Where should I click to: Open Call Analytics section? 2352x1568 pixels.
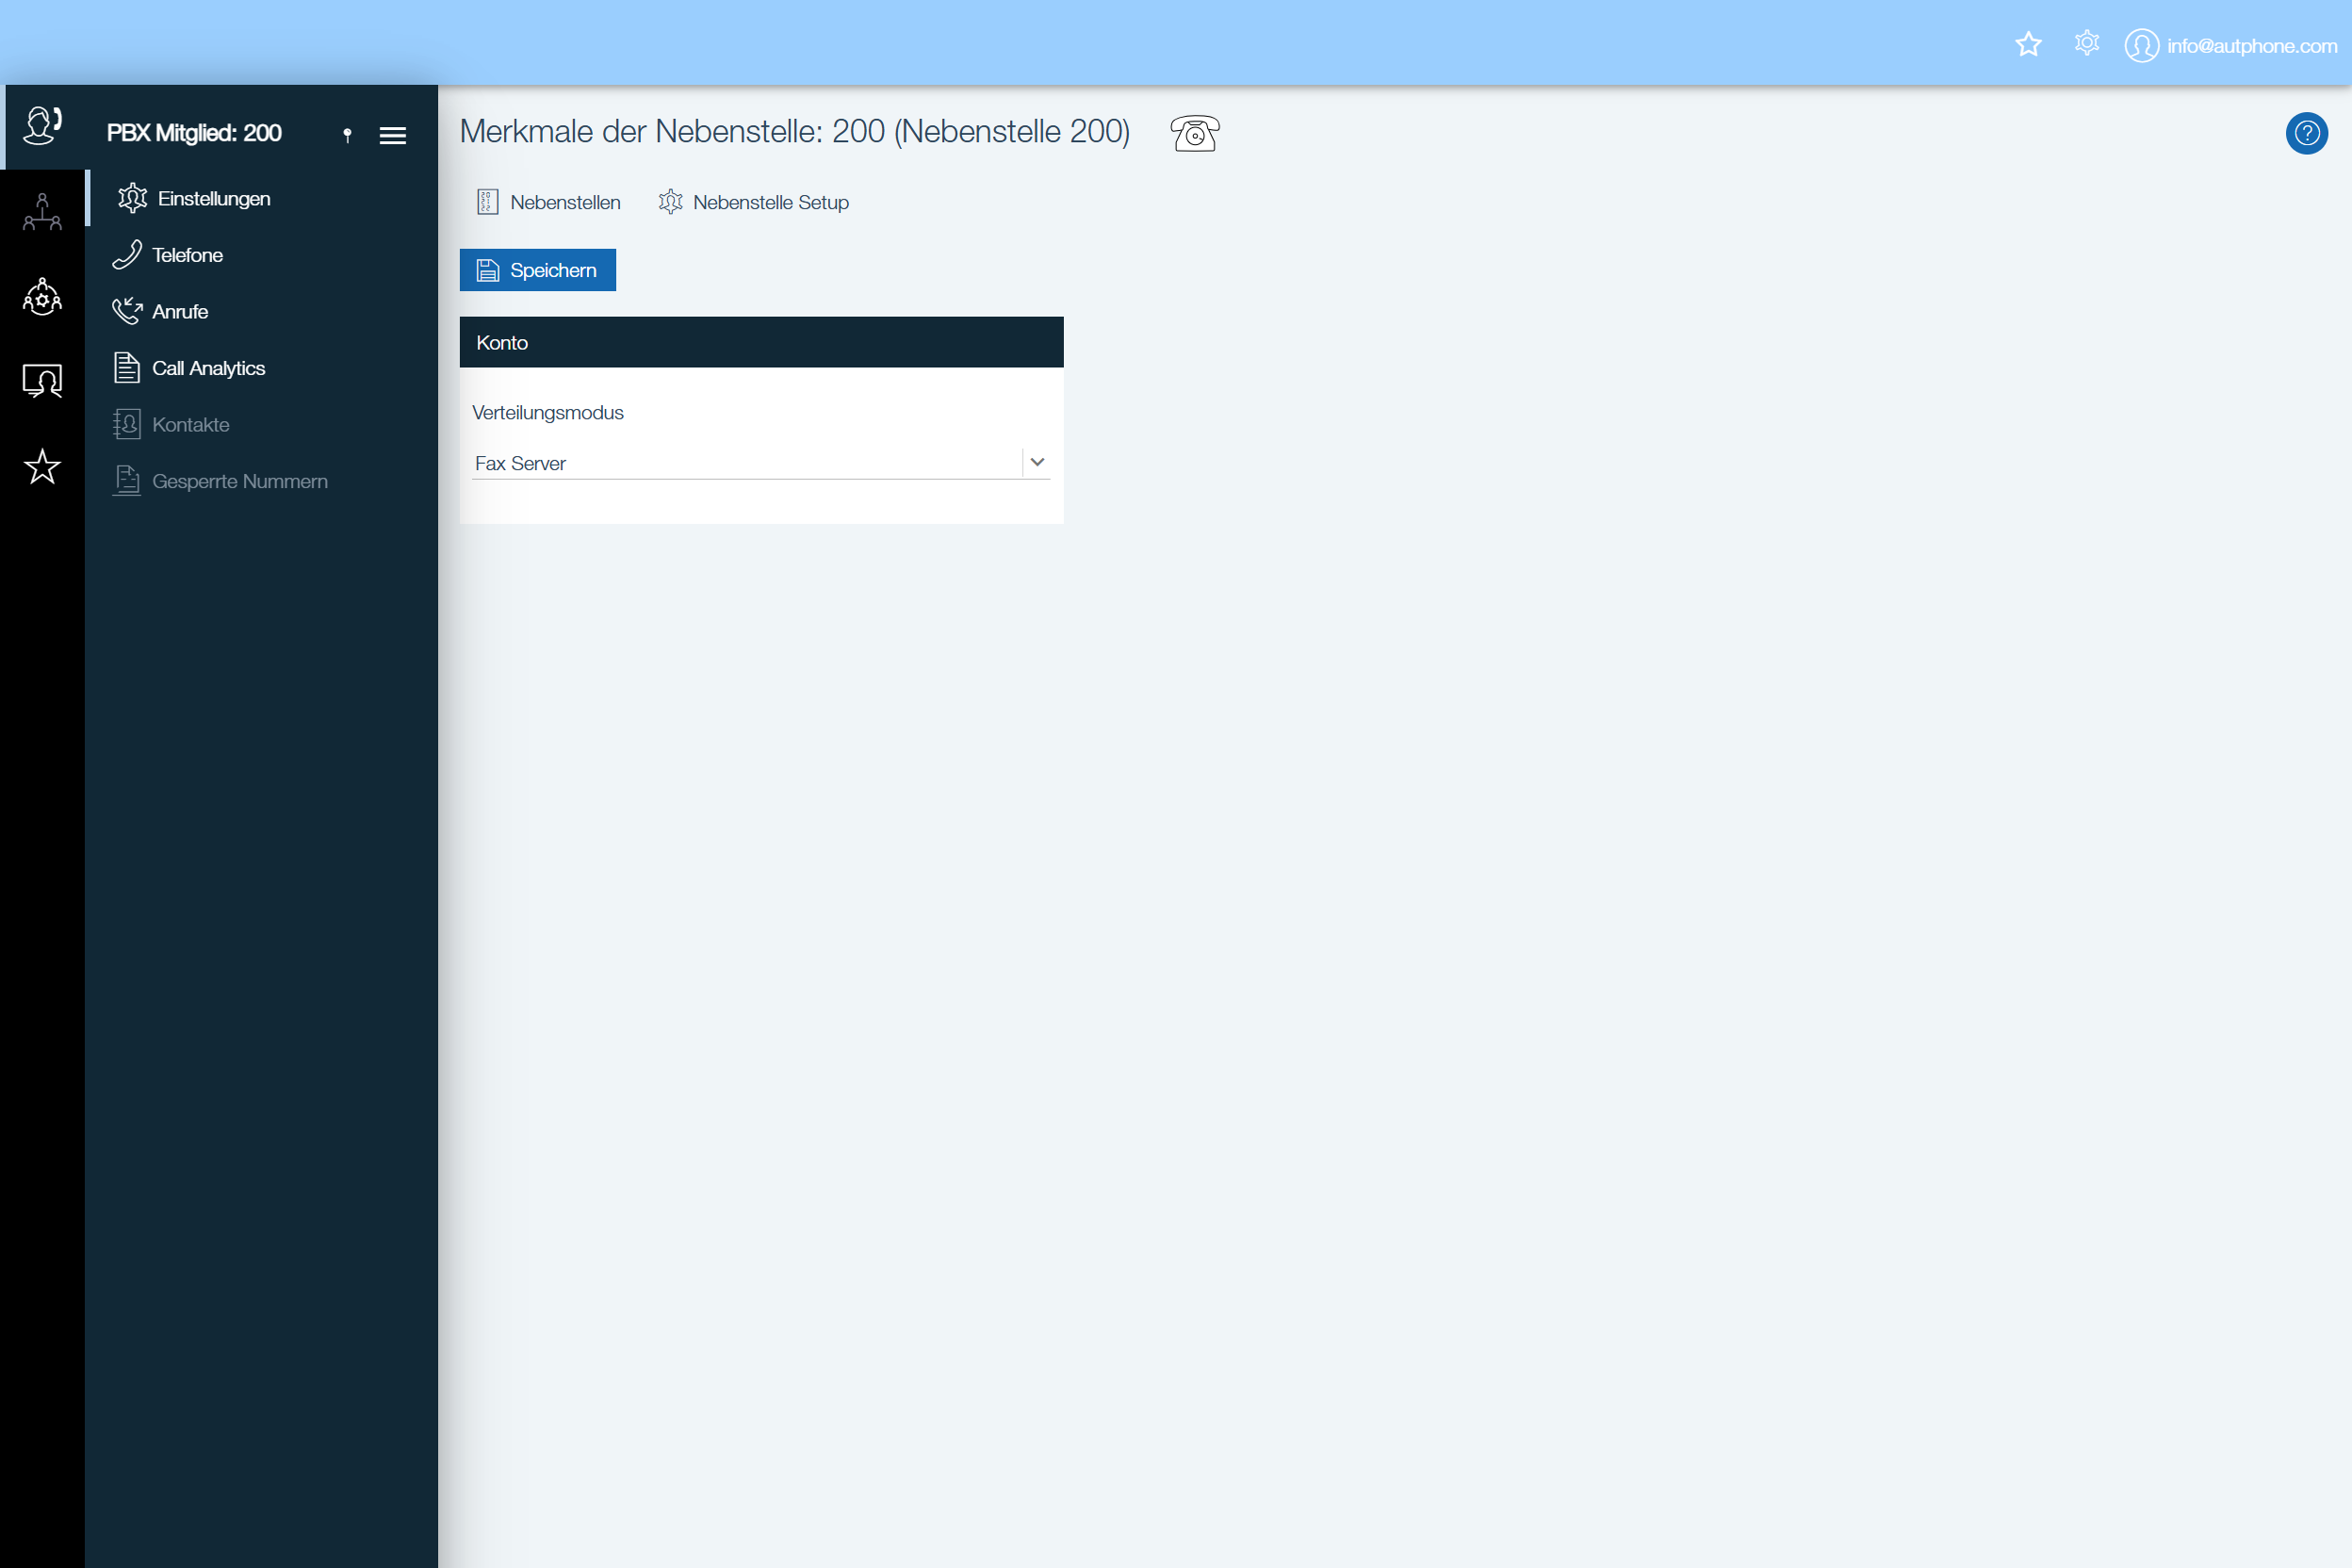point(208,368)
